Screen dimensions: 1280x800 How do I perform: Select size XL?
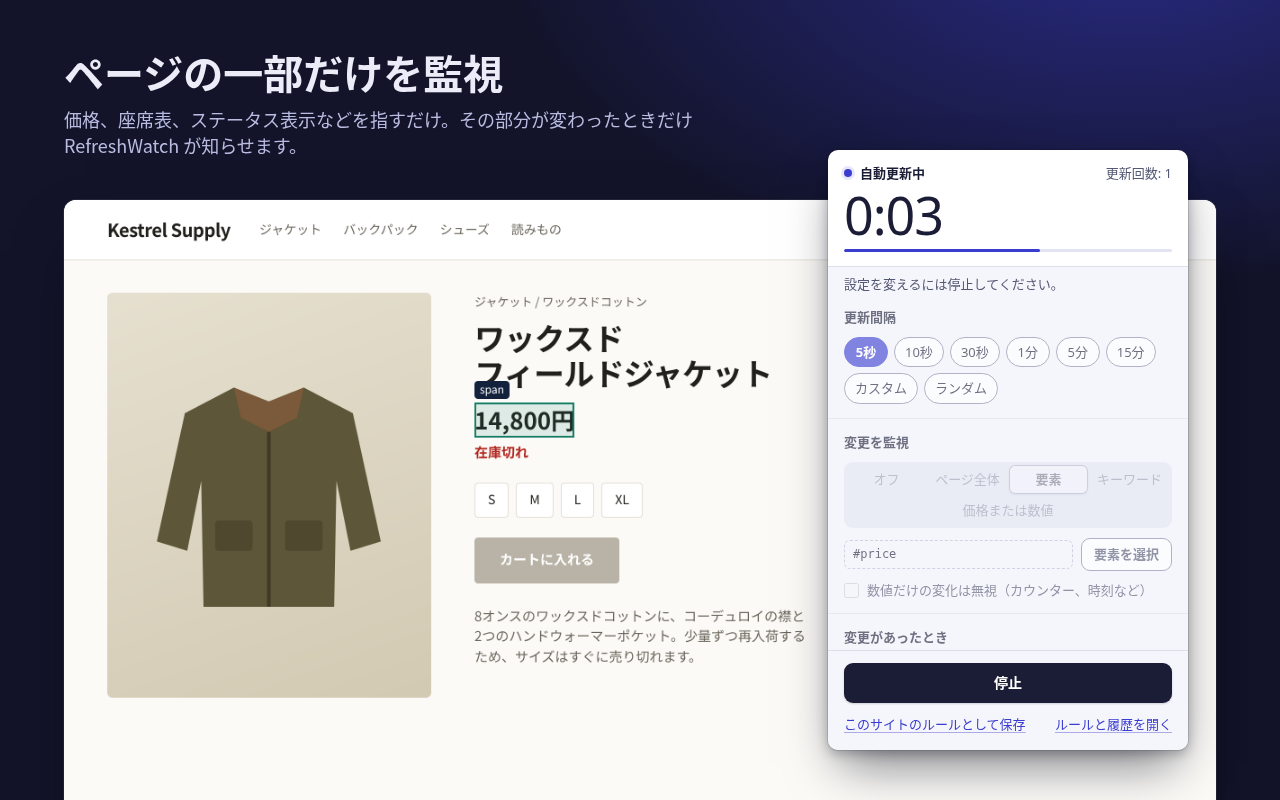point(622,500)
